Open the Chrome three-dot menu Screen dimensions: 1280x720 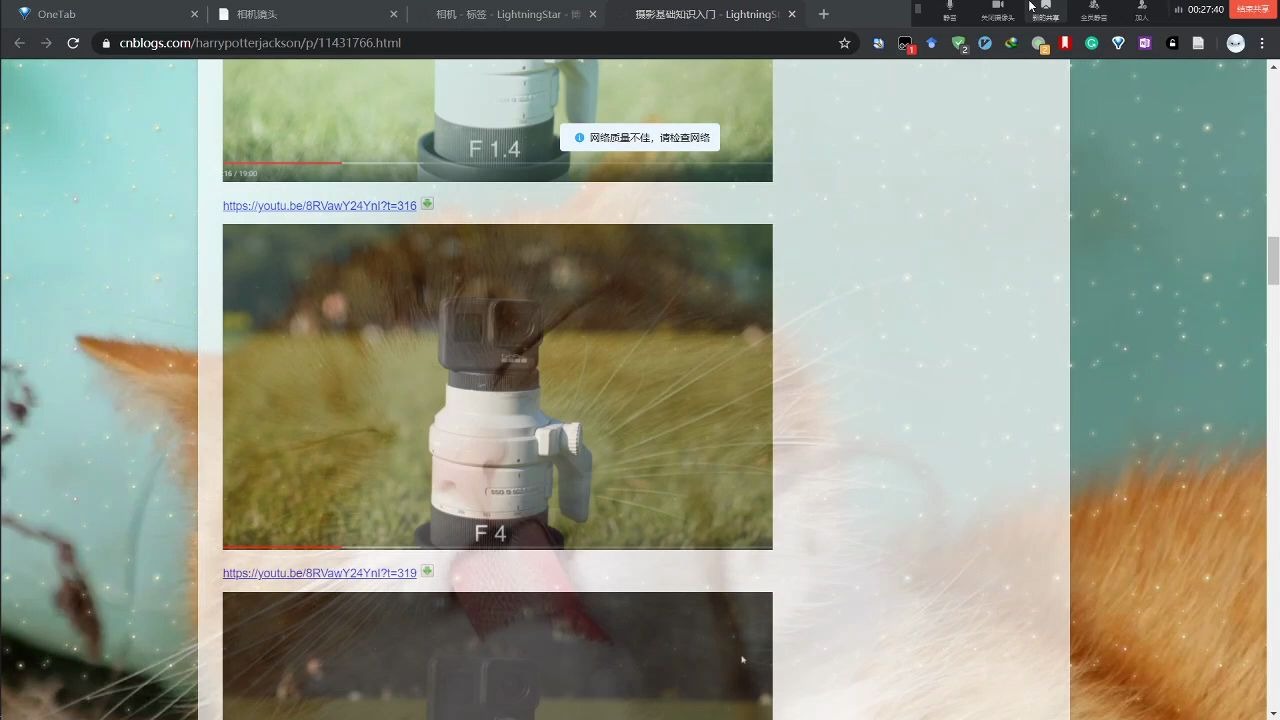tap(1262, 43)
